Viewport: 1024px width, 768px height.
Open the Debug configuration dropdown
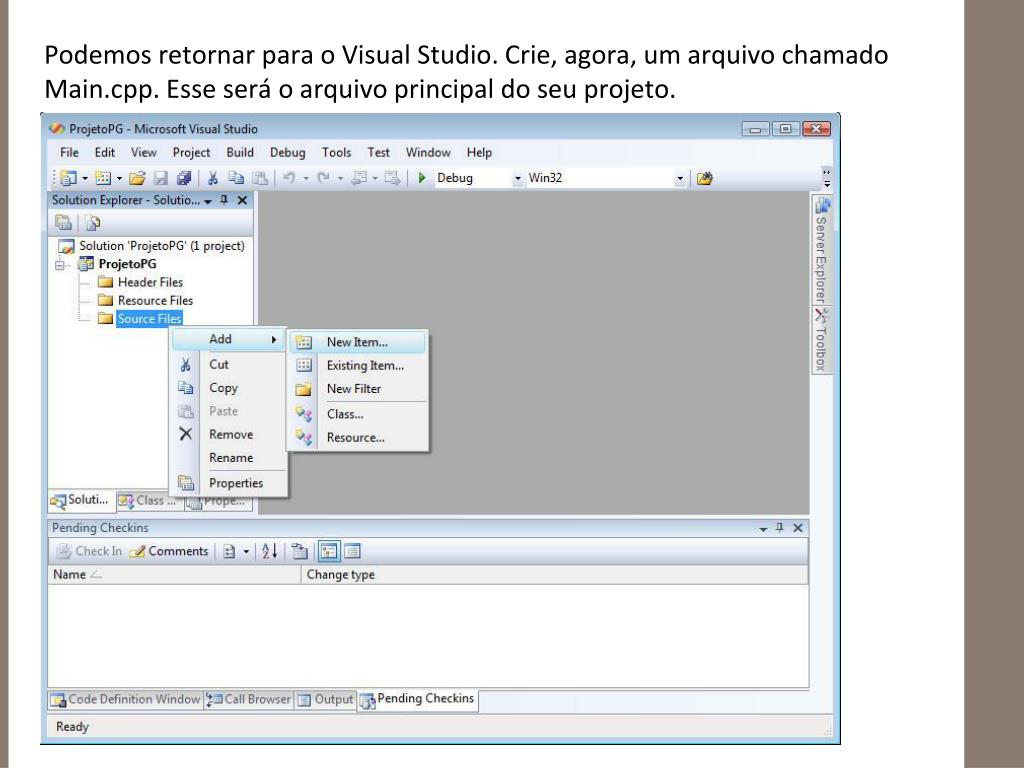click(x=518, y=178)
